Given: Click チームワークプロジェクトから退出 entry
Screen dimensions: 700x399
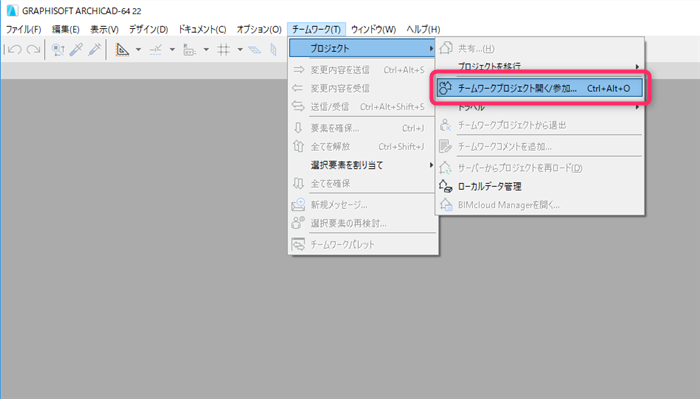Looking at the screenshot, I should click(540, 125).
